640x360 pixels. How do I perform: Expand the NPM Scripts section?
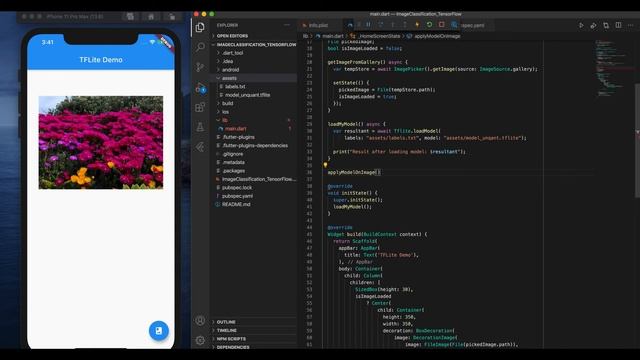pyautogui.click(x=253, y=339)
